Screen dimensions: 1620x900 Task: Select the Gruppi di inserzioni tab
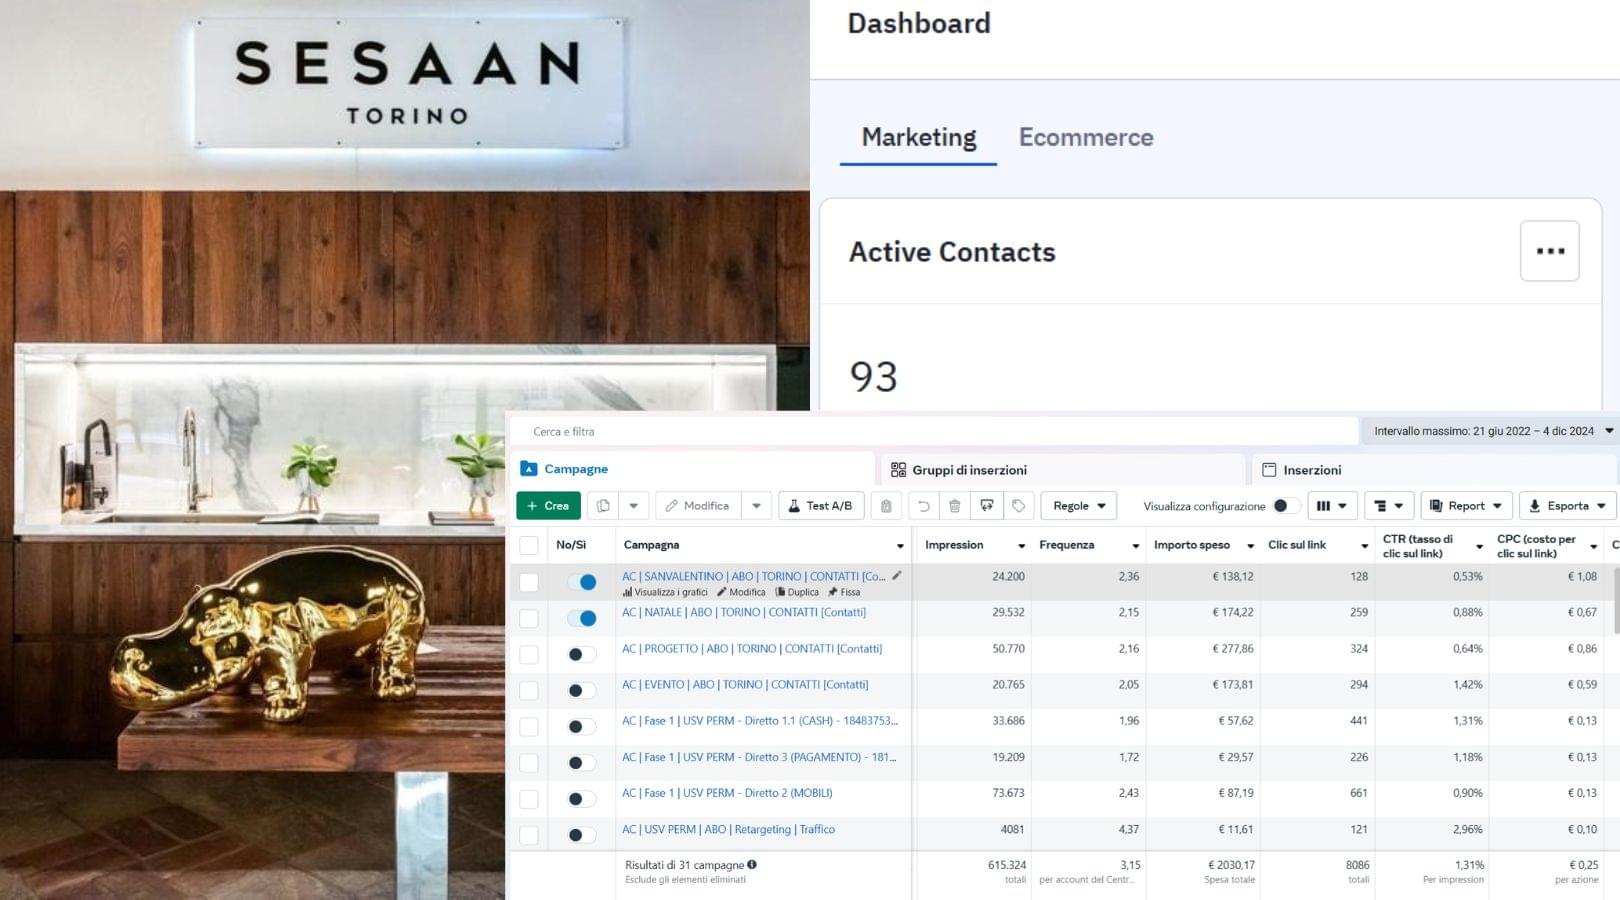coord(1061,470)
